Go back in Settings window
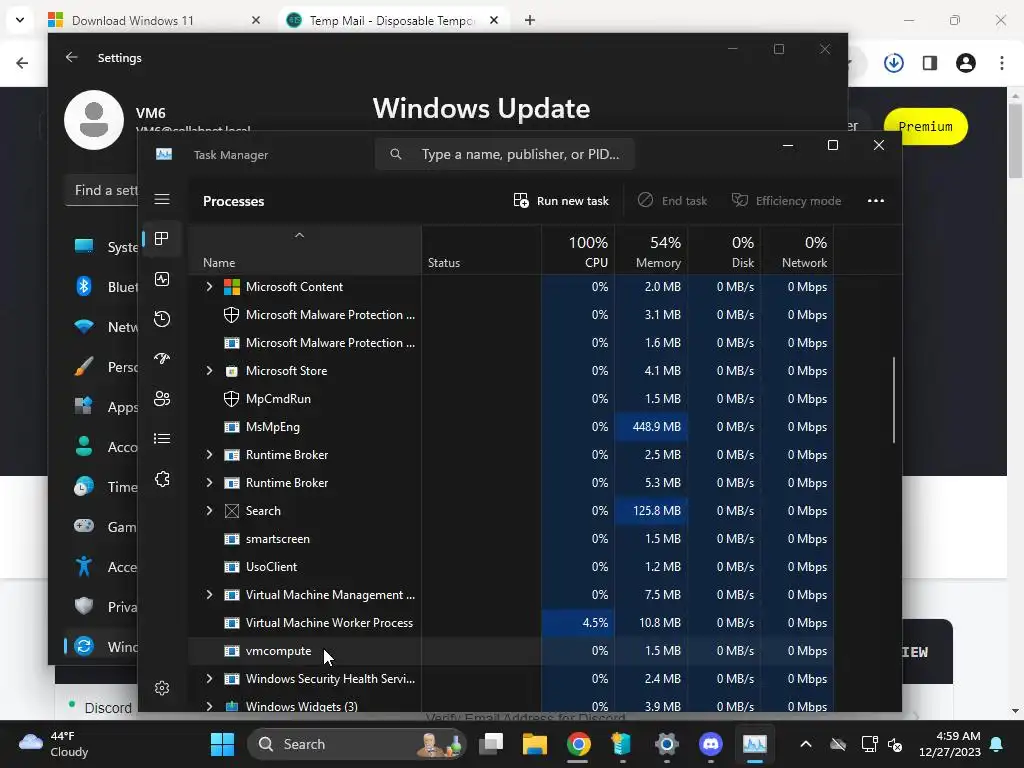 [71, 57]
